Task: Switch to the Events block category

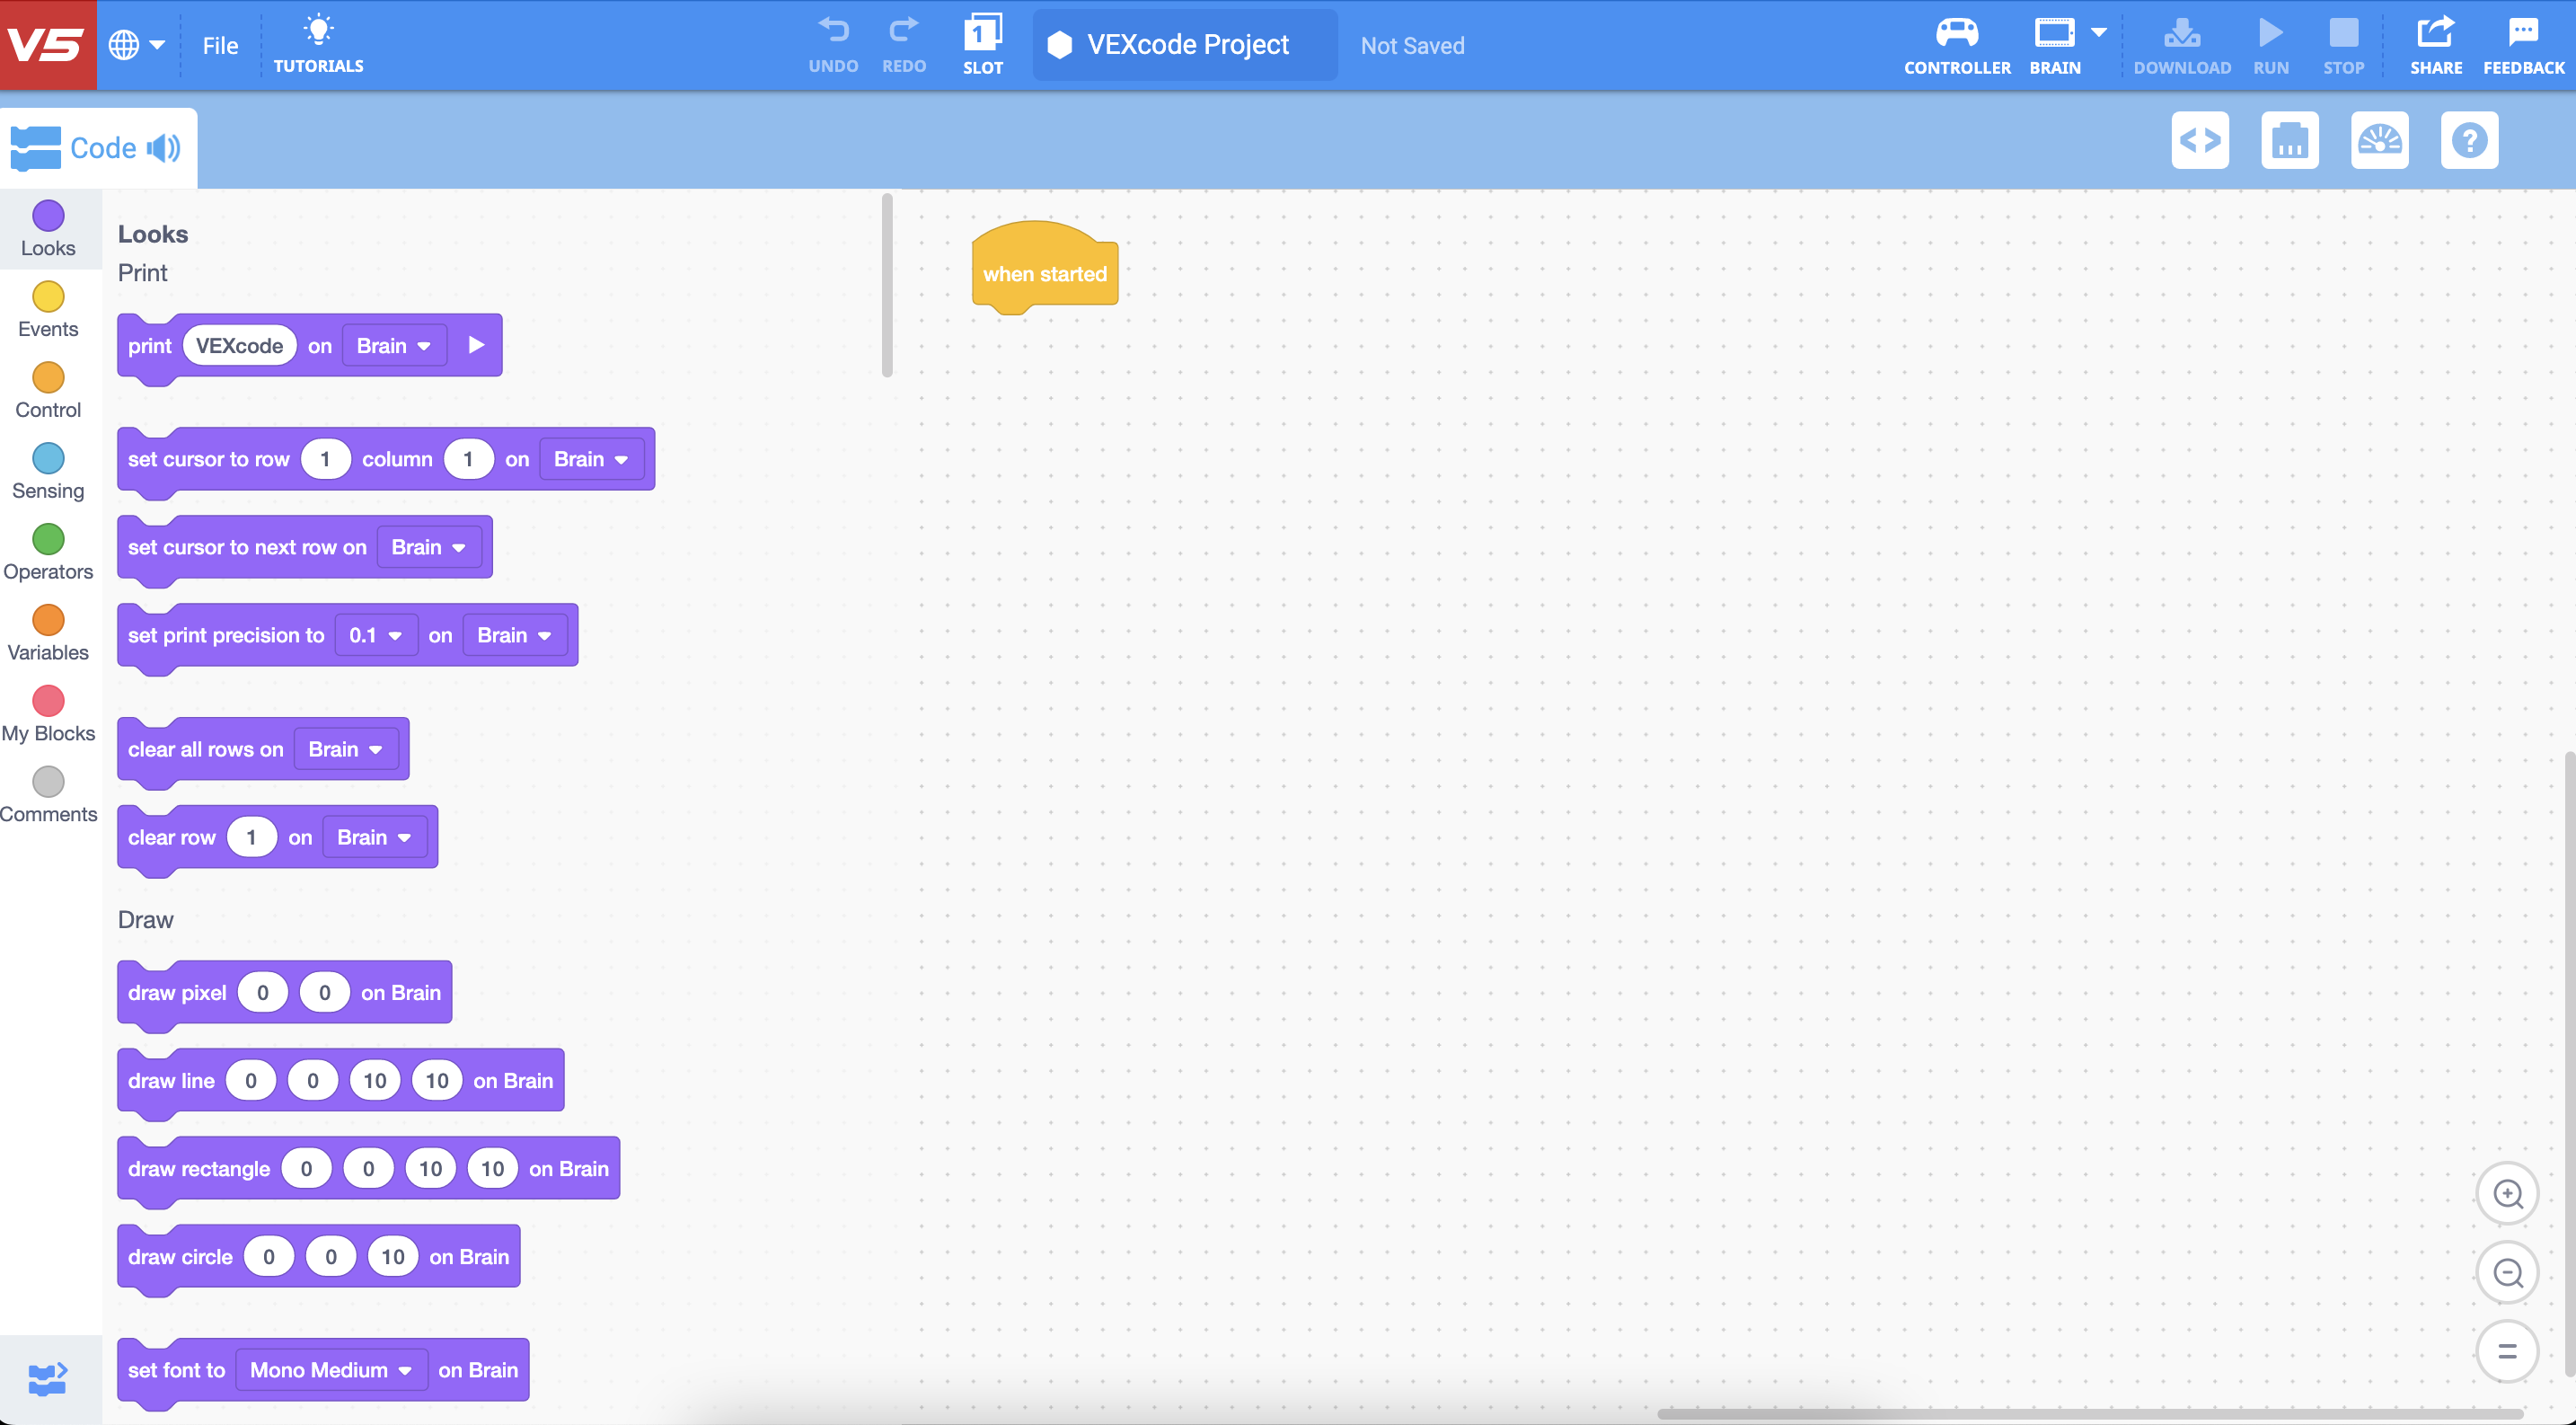Action: click(48, 308)
